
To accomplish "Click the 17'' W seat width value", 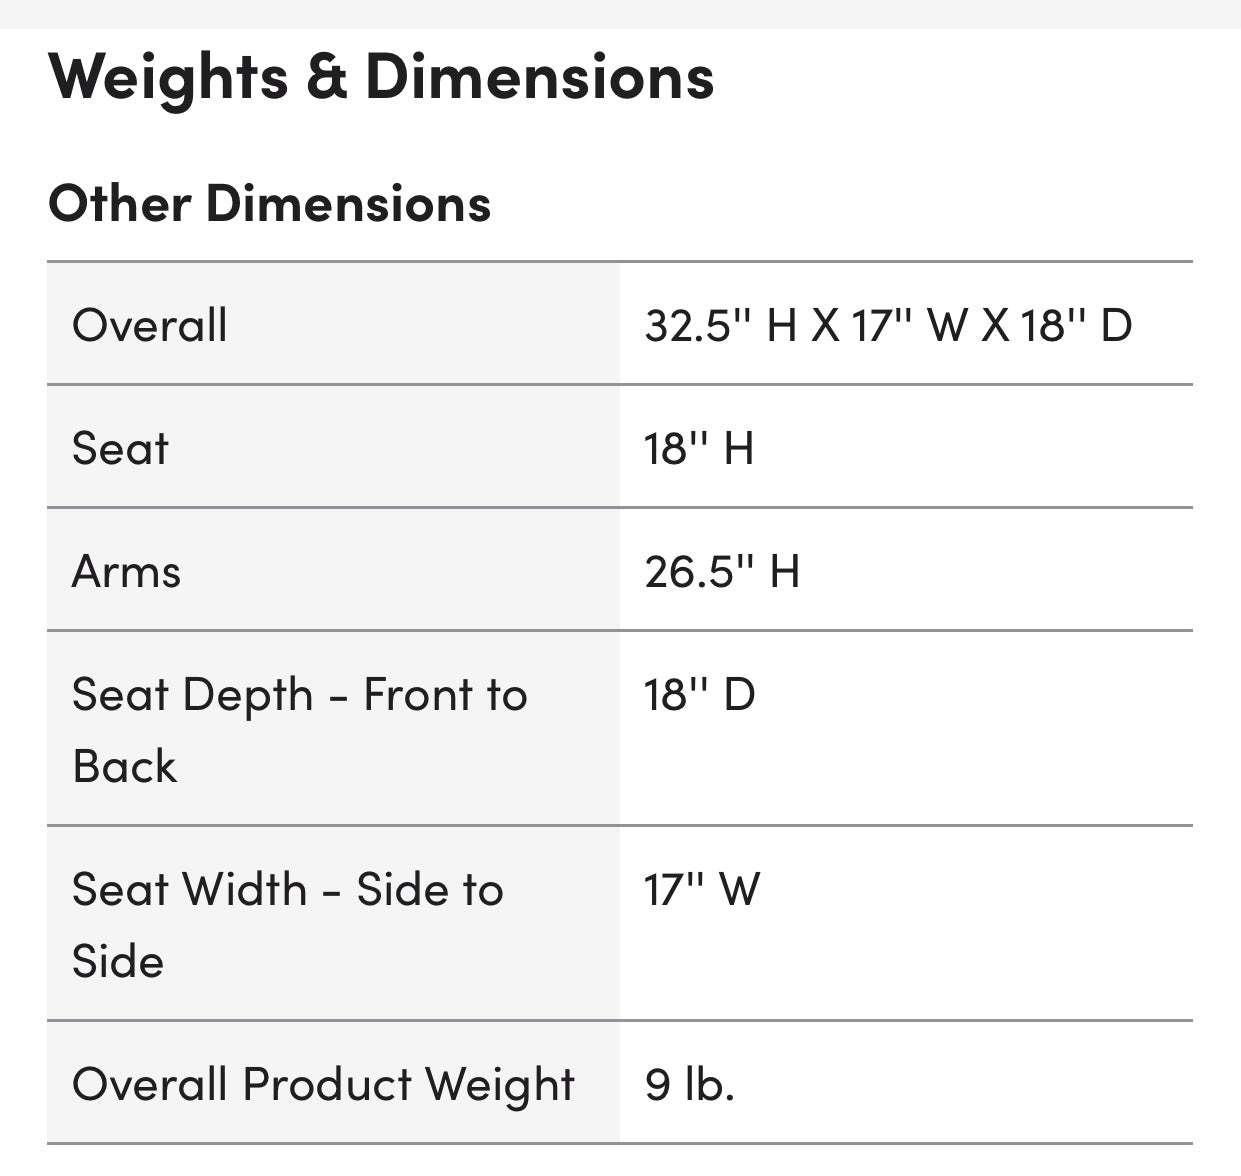I will pyautogui.click(x=701, y=890).
